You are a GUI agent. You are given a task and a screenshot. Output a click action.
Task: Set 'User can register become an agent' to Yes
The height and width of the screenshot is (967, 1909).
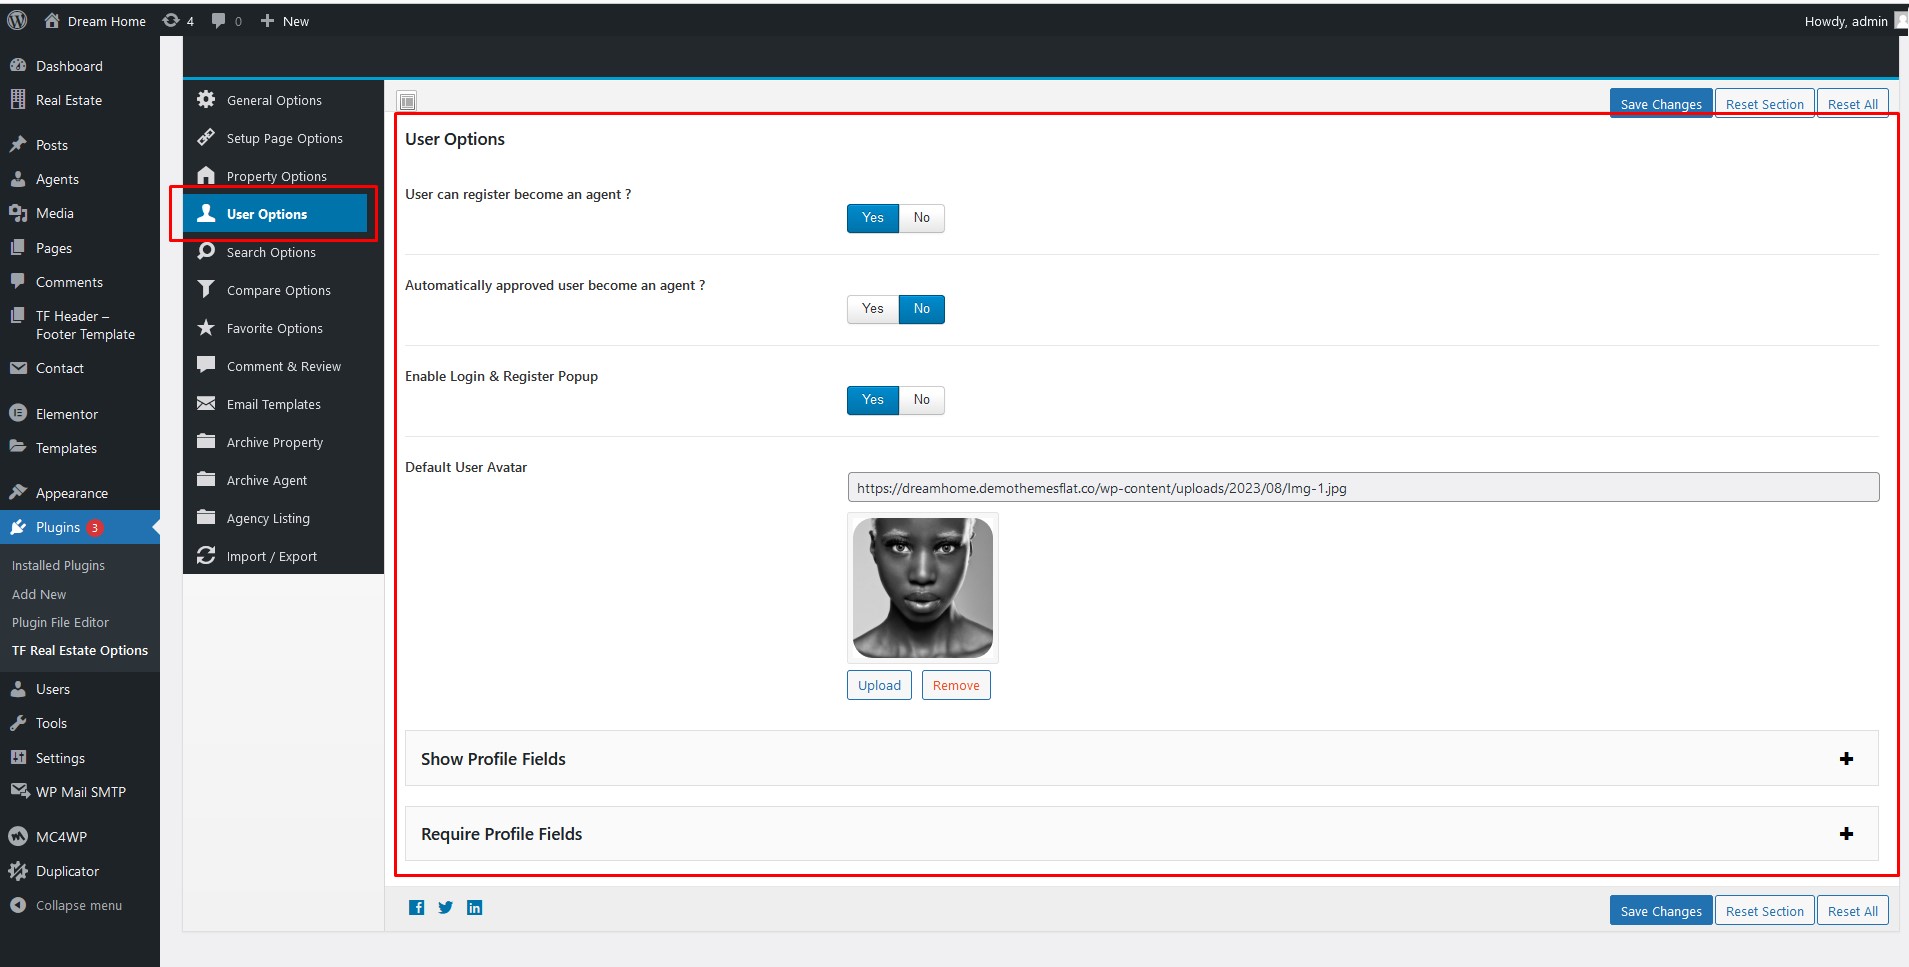(x=873, y=218)
